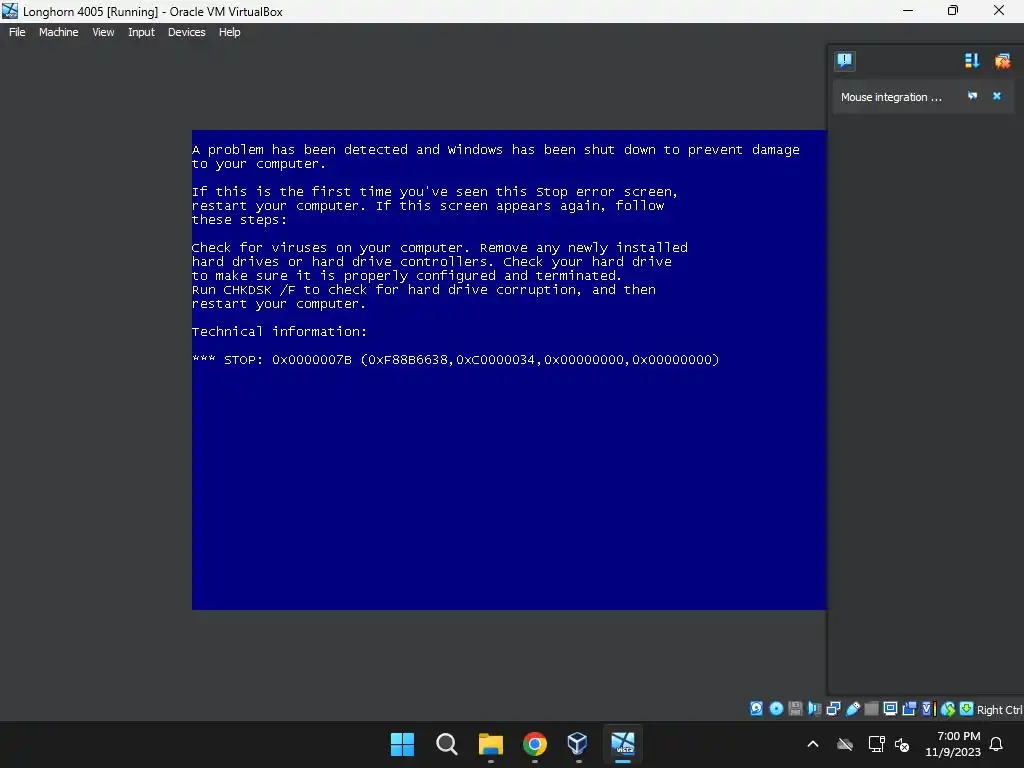Click the Right Ctrl host key label
The image size is (1024, 768).
tap(1000, 710)
